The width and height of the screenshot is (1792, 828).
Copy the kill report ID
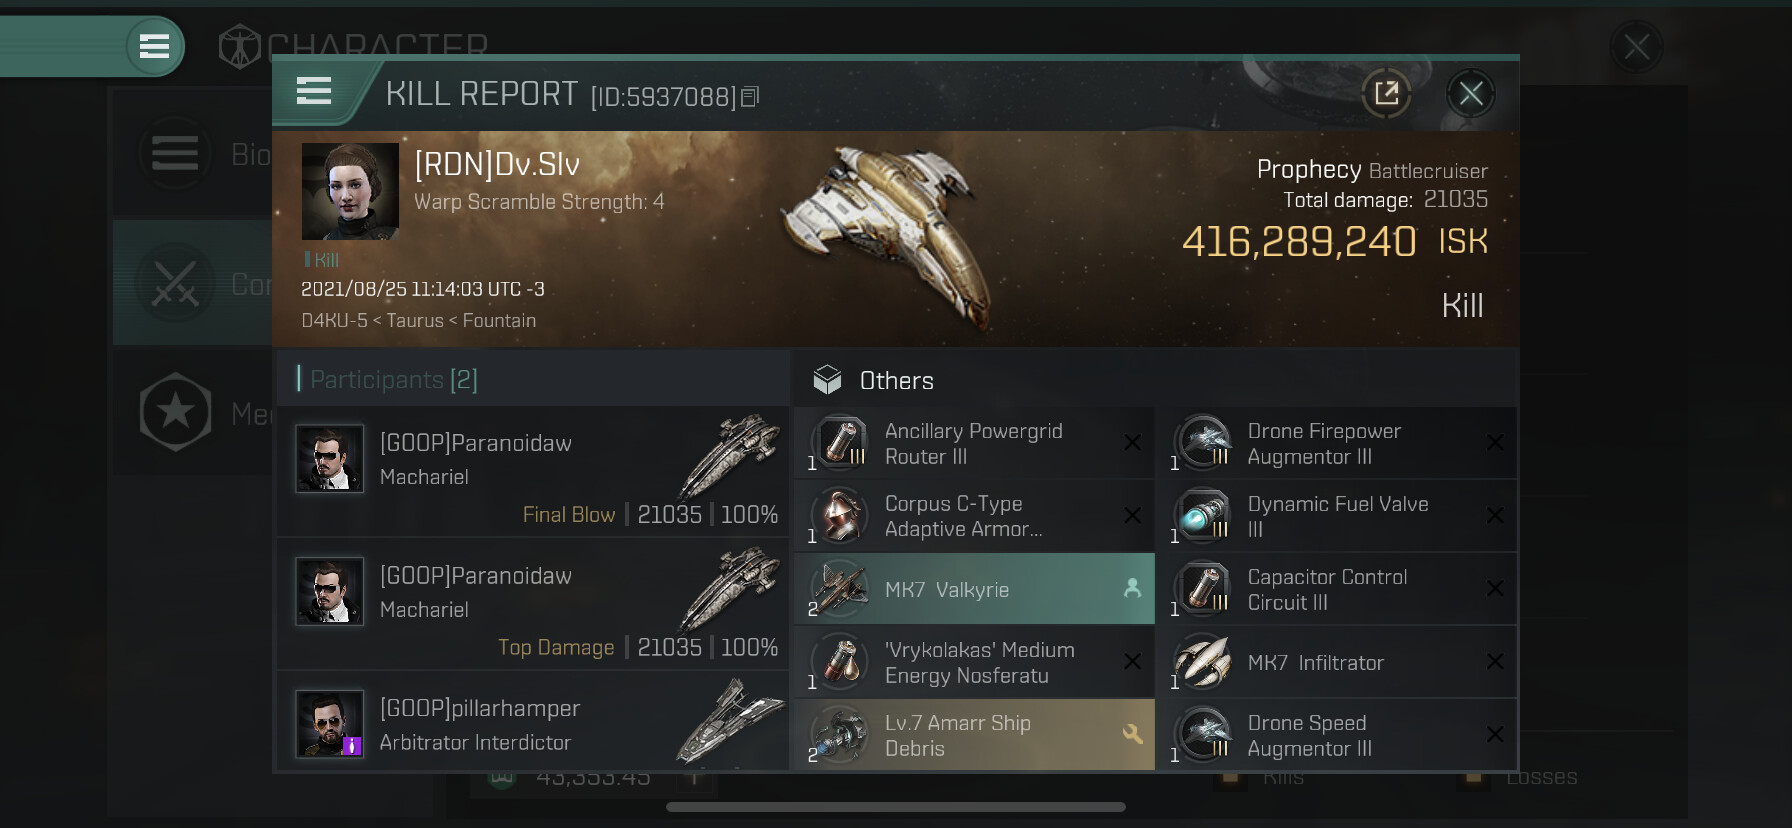pyautogui.click(x=750, y=96)
